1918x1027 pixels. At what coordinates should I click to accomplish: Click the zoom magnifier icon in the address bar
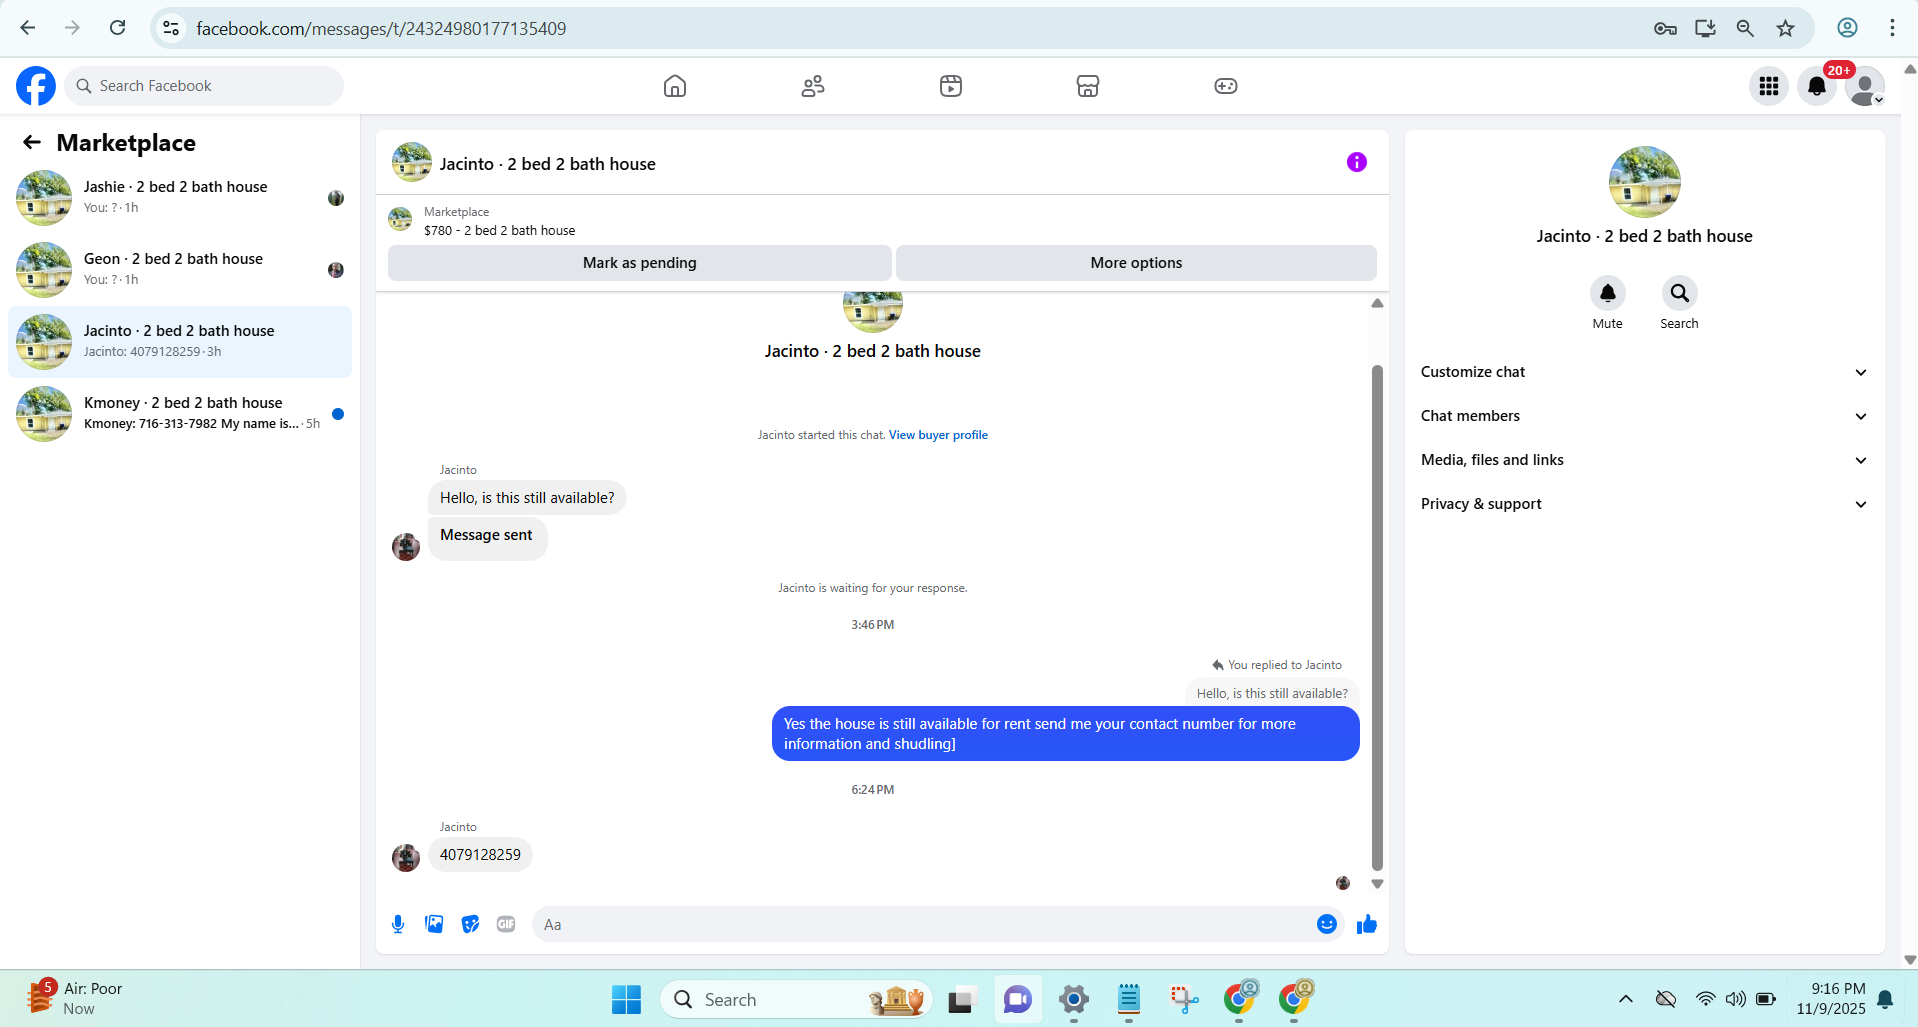pos(1745,28)
